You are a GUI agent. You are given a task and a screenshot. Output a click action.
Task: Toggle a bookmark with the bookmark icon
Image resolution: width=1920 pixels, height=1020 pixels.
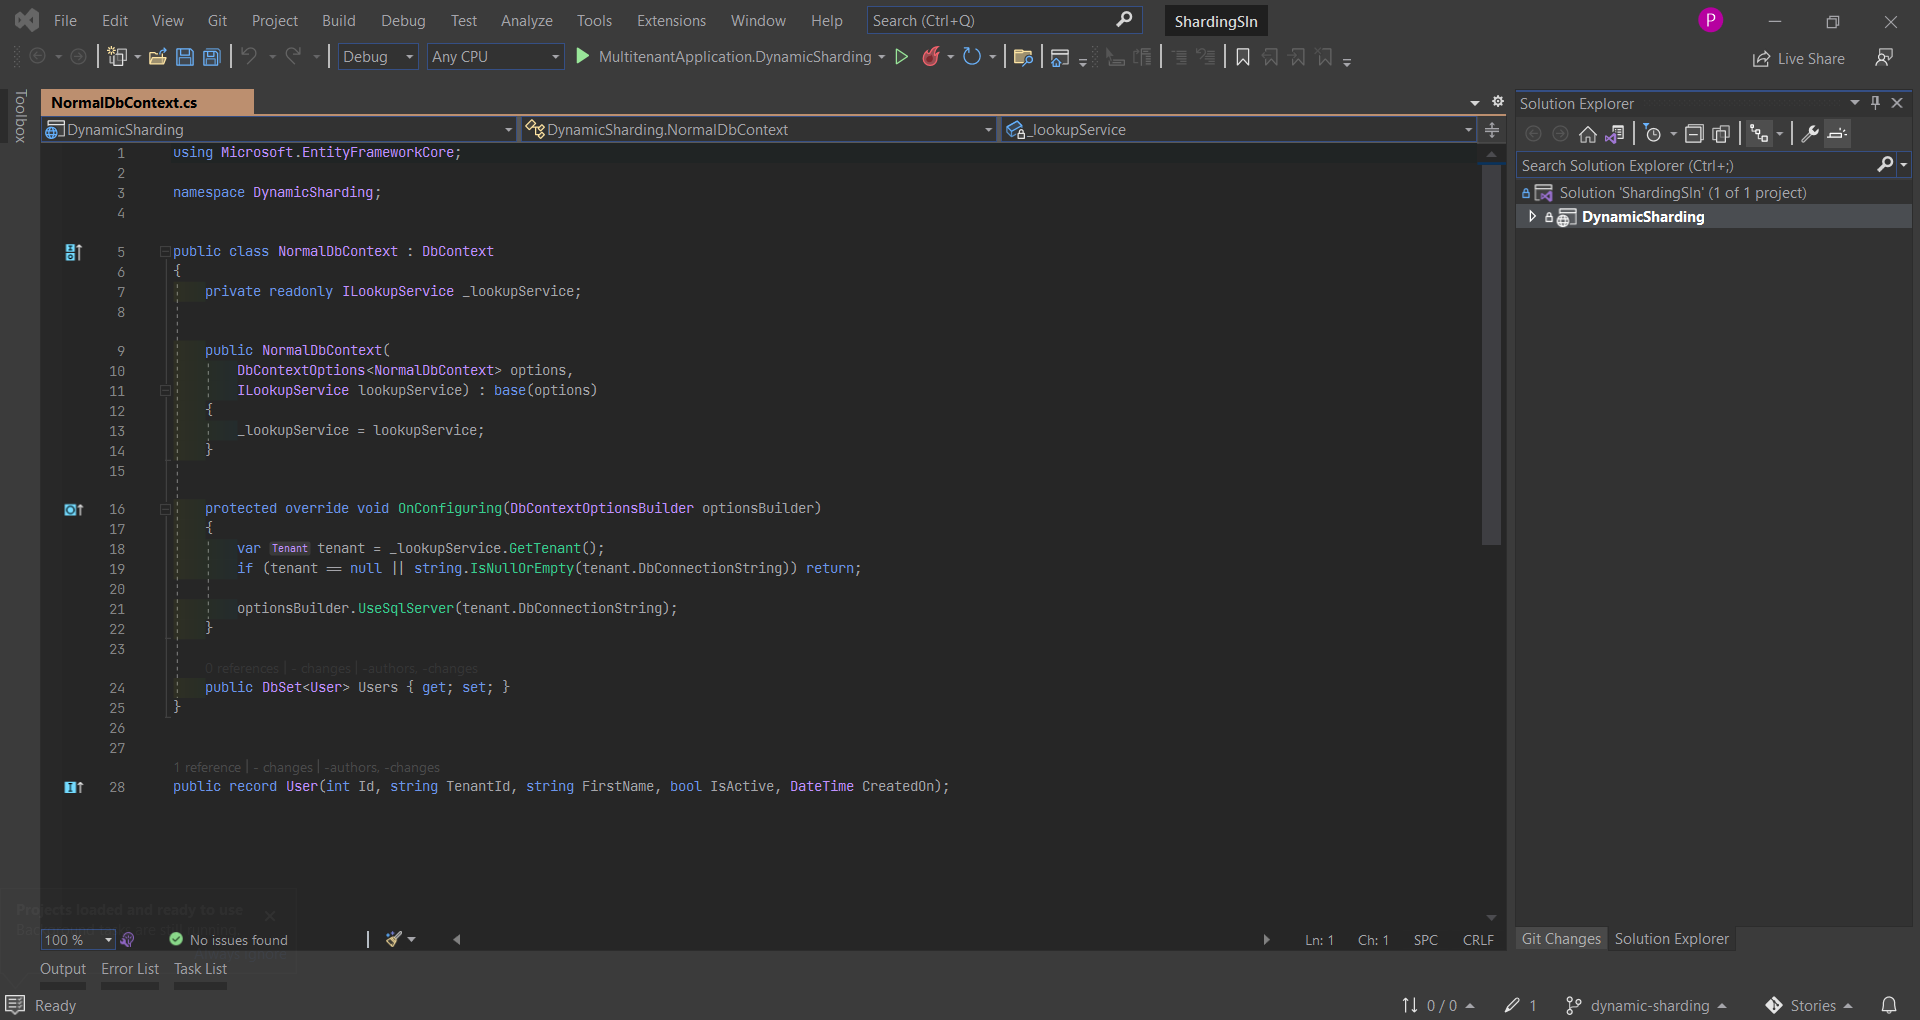coord(1243,57)
